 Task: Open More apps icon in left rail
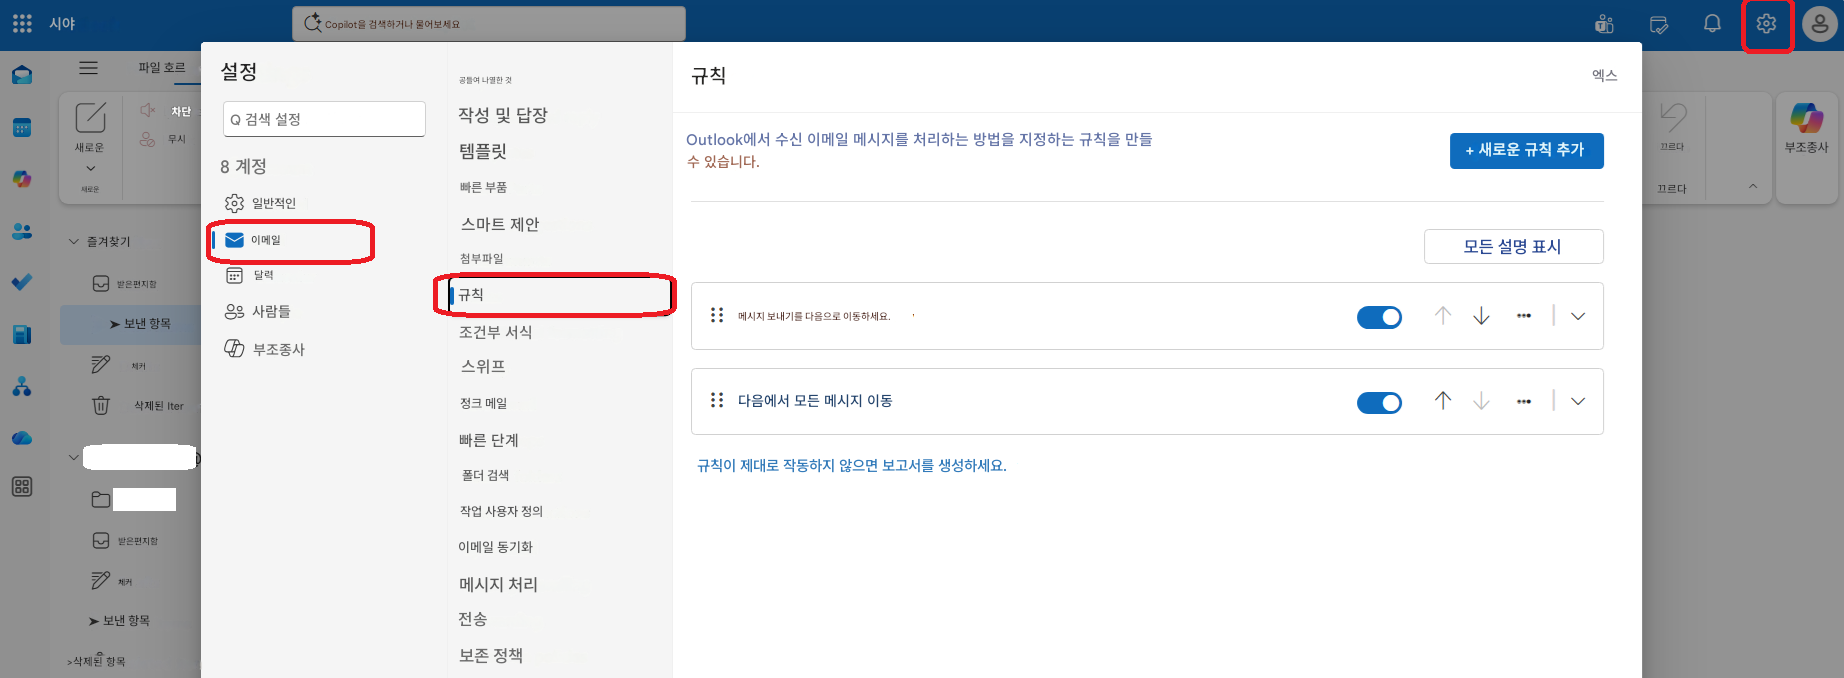coord(22,487)
